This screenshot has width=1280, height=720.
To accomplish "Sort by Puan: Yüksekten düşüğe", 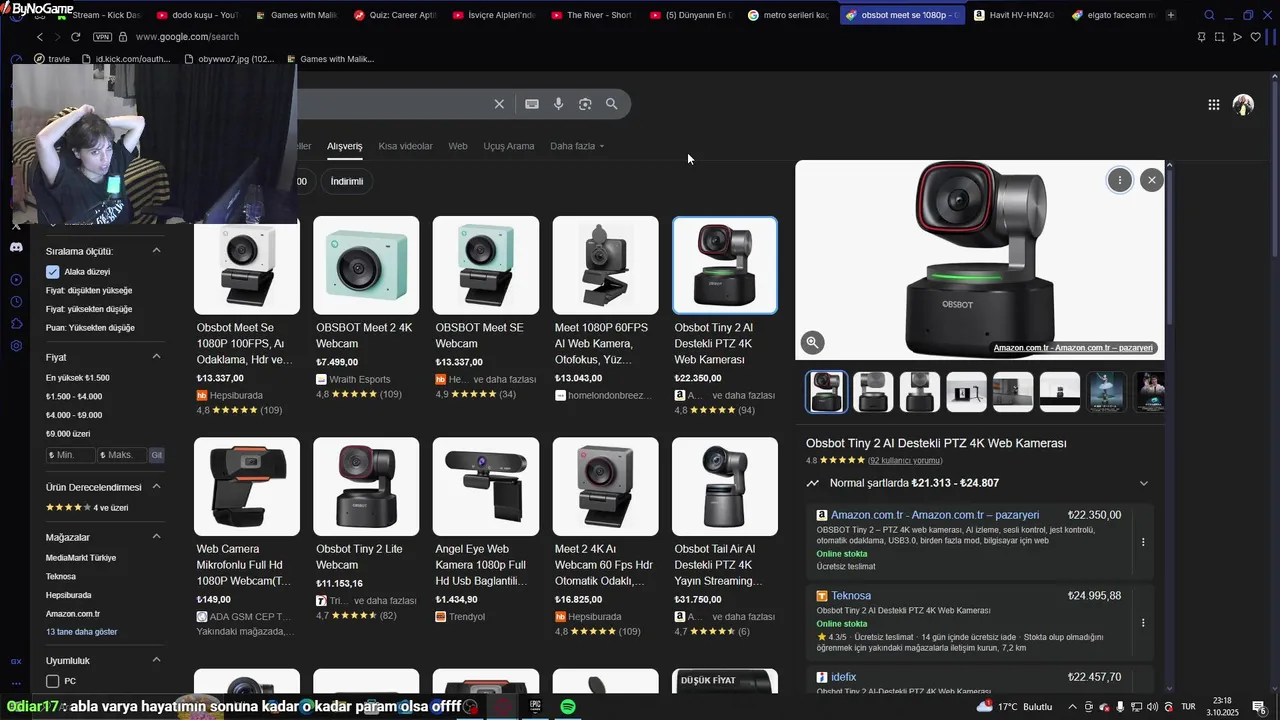I will pyautogui.click(x=90, y=328).
